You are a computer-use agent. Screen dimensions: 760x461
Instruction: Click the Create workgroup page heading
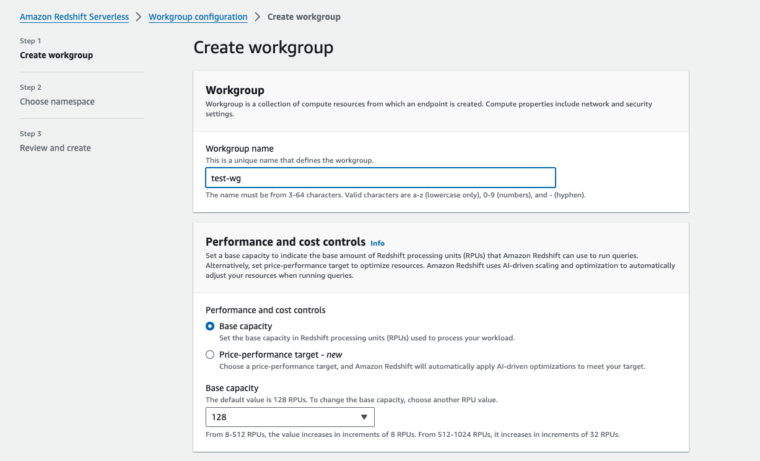point(263,47)
